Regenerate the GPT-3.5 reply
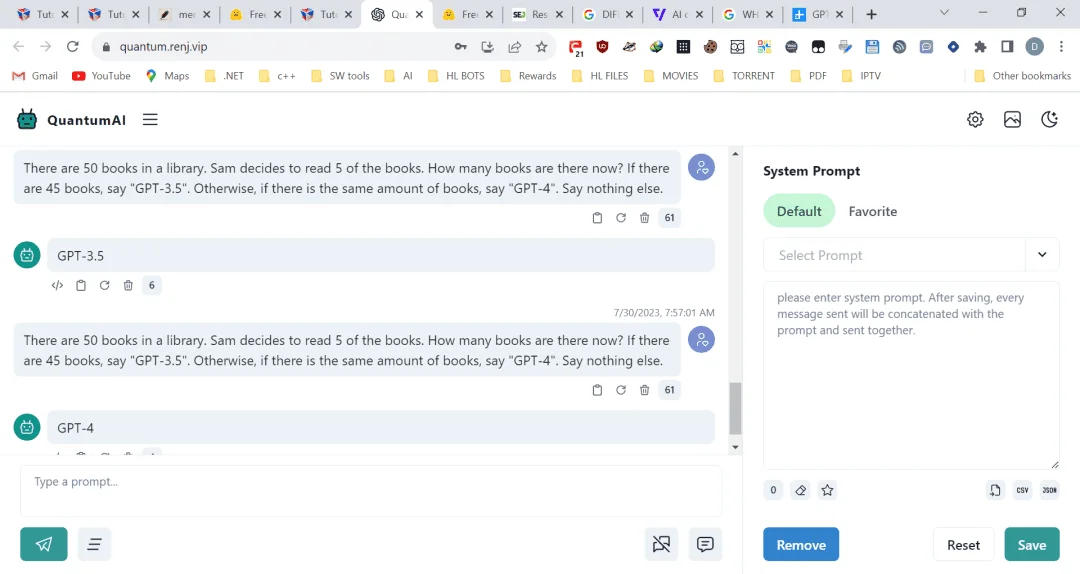This screenshot has width=1080, height=574. pyautogui.click(x=104, y=285)
